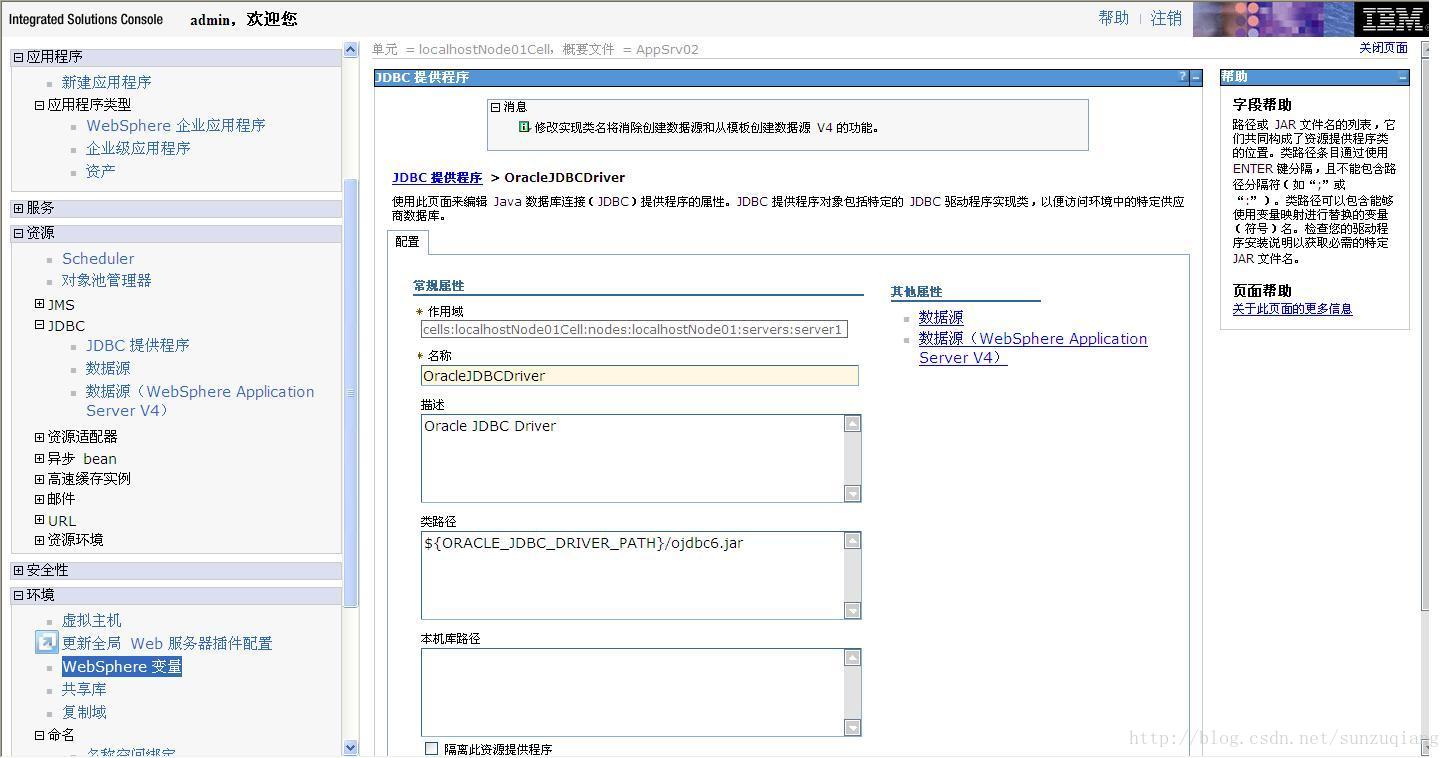
Task: Click help question mark in JDBC panel header
Action: 1182,77
